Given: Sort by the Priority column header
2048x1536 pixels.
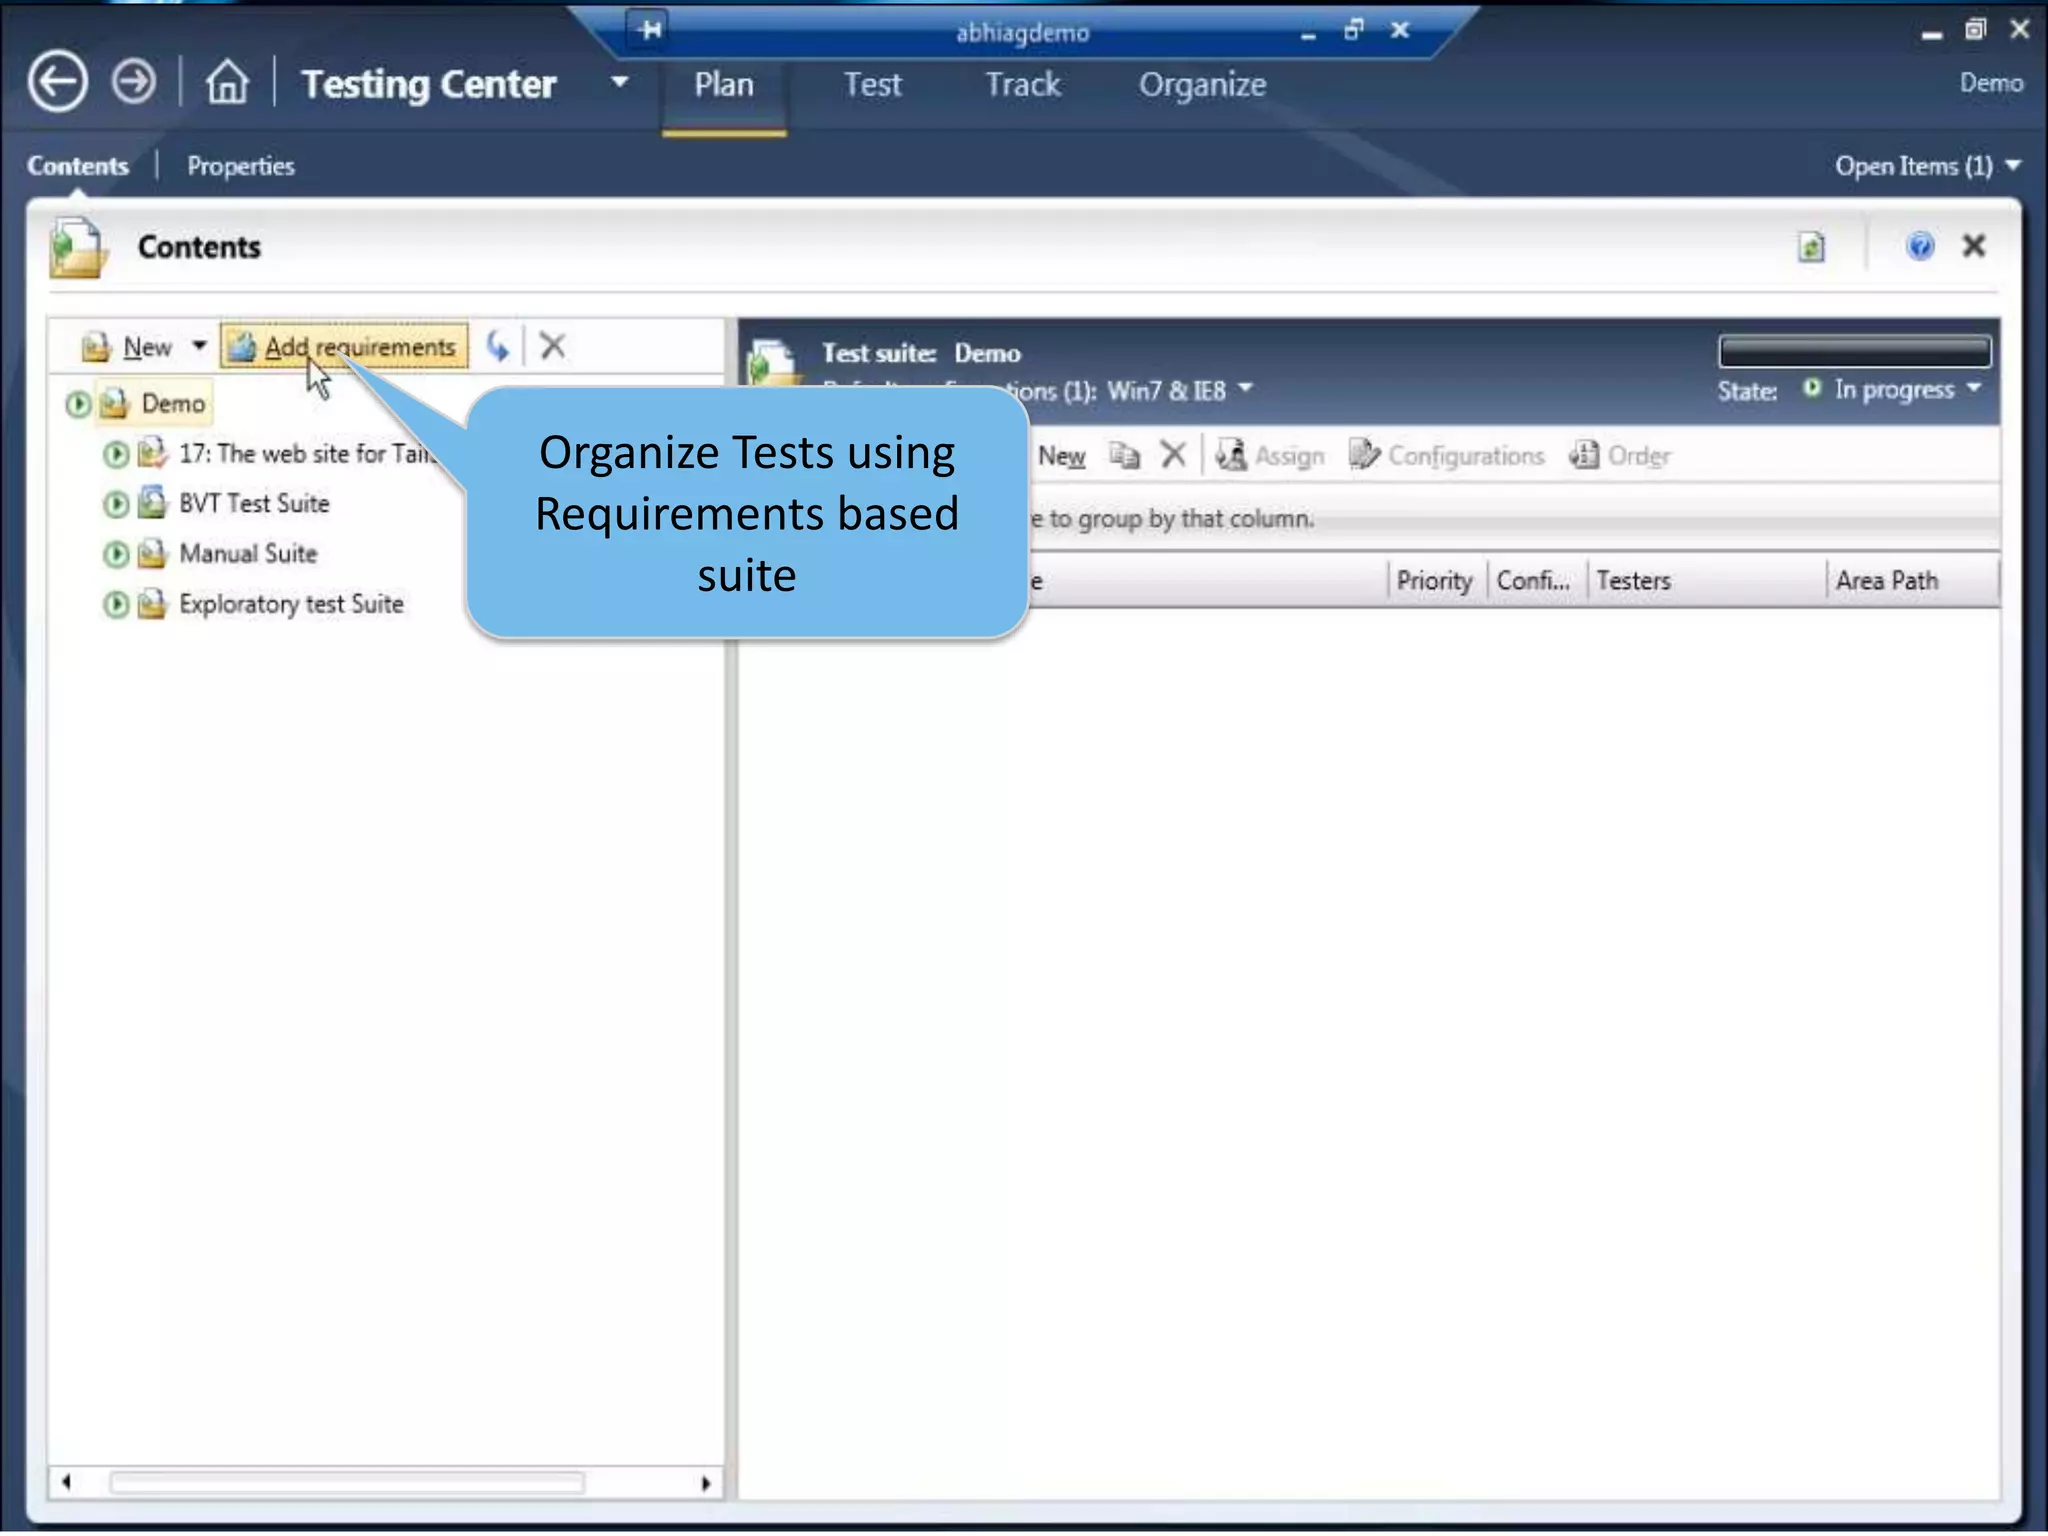Looking at the screenshot, I should point(1436,581).
